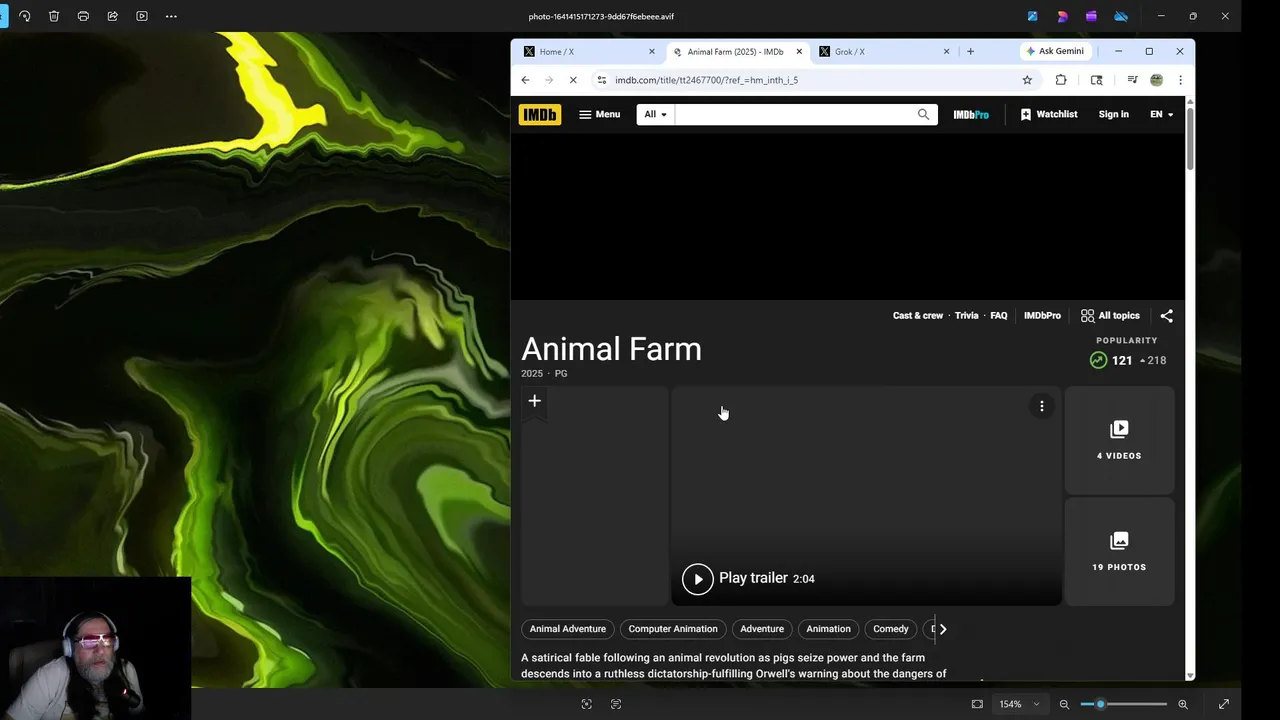1280x720 pixels.
Task: Click the popularity rank 121
Action: pos(1122,360)
